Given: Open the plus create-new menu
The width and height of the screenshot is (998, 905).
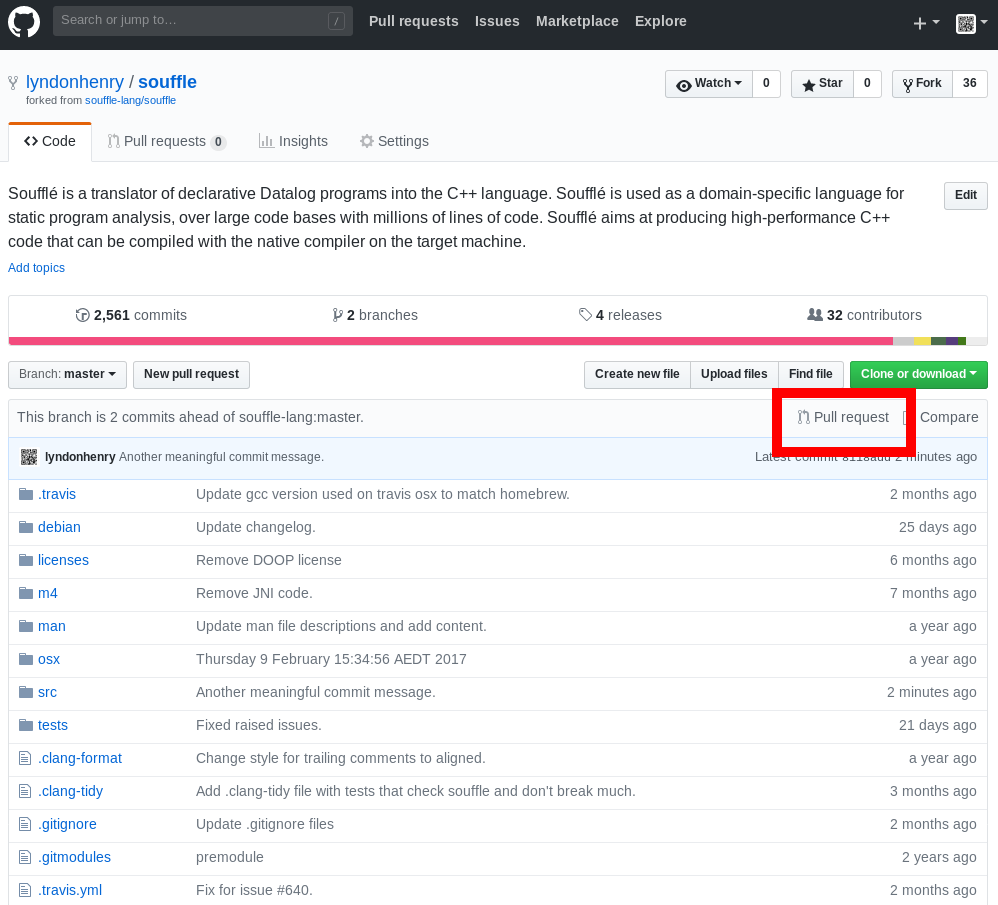Looking at the screenshot, I should pos(926,23).
